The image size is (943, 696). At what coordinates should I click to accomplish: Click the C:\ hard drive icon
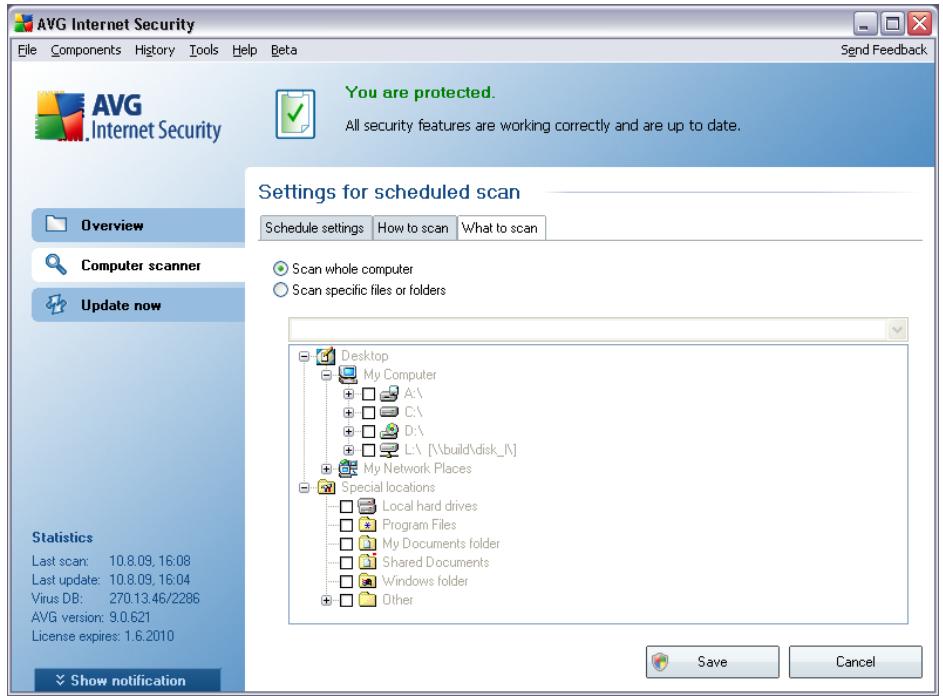click(389, 412)
